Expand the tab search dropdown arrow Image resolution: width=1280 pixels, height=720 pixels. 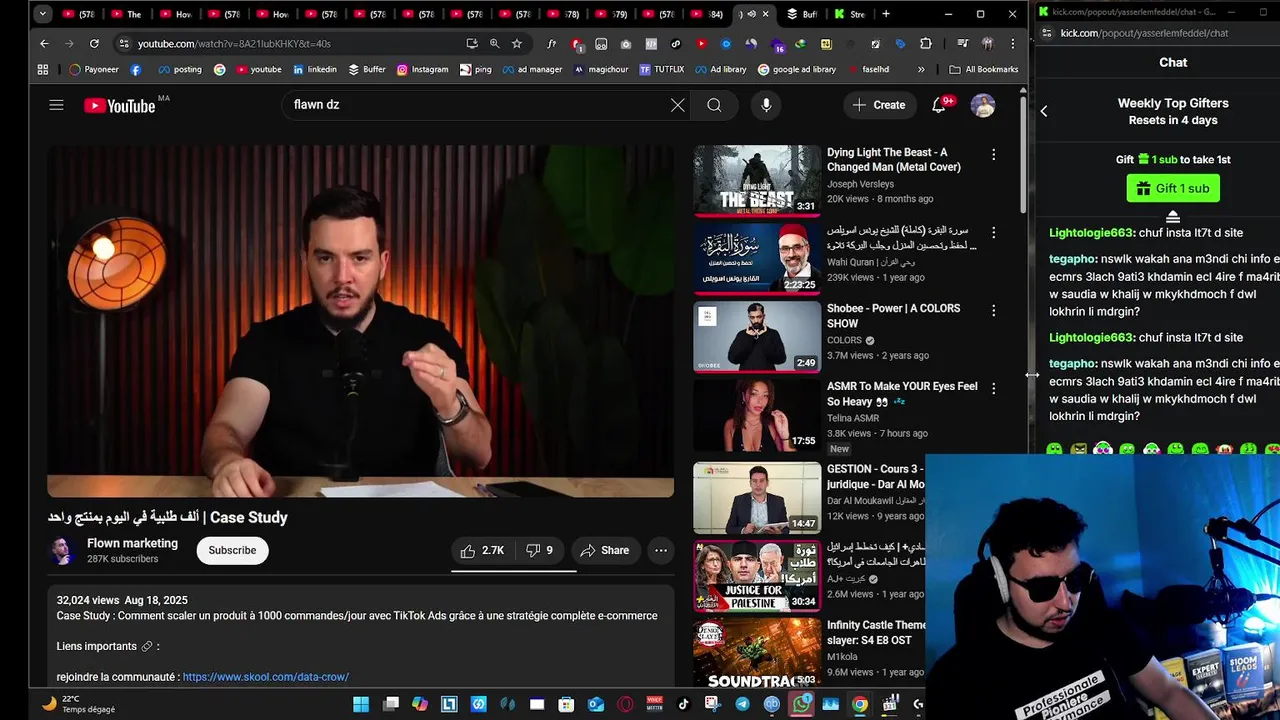(43, 14)
